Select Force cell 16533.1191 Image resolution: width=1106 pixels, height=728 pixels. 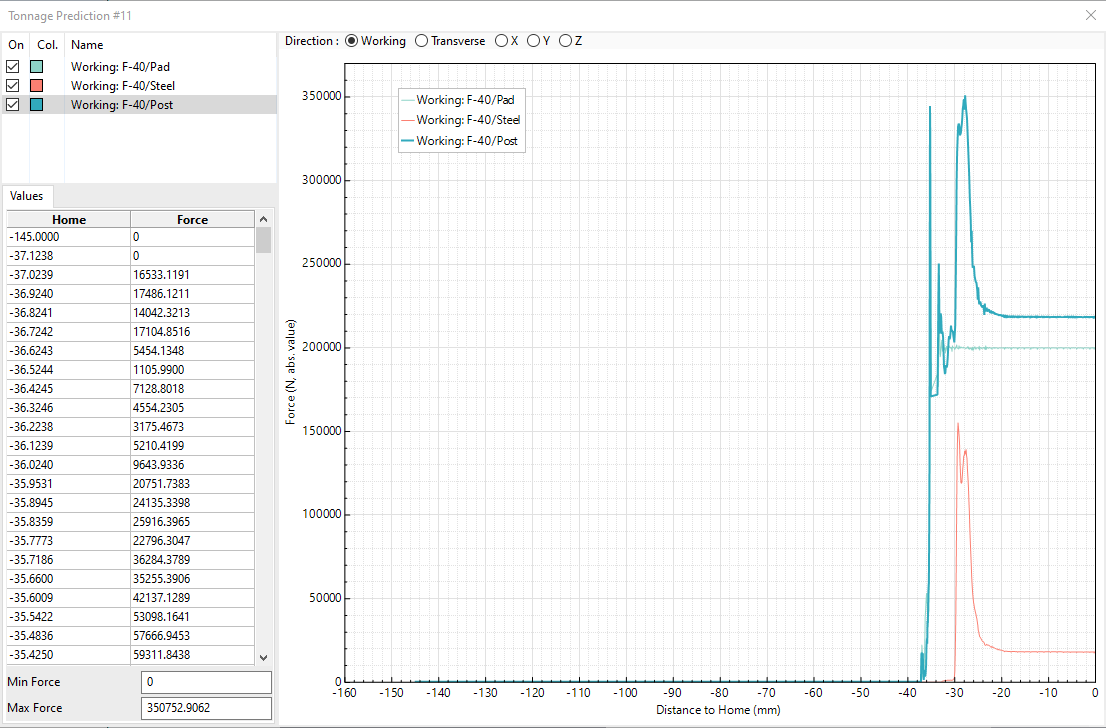tap(193, 275)
